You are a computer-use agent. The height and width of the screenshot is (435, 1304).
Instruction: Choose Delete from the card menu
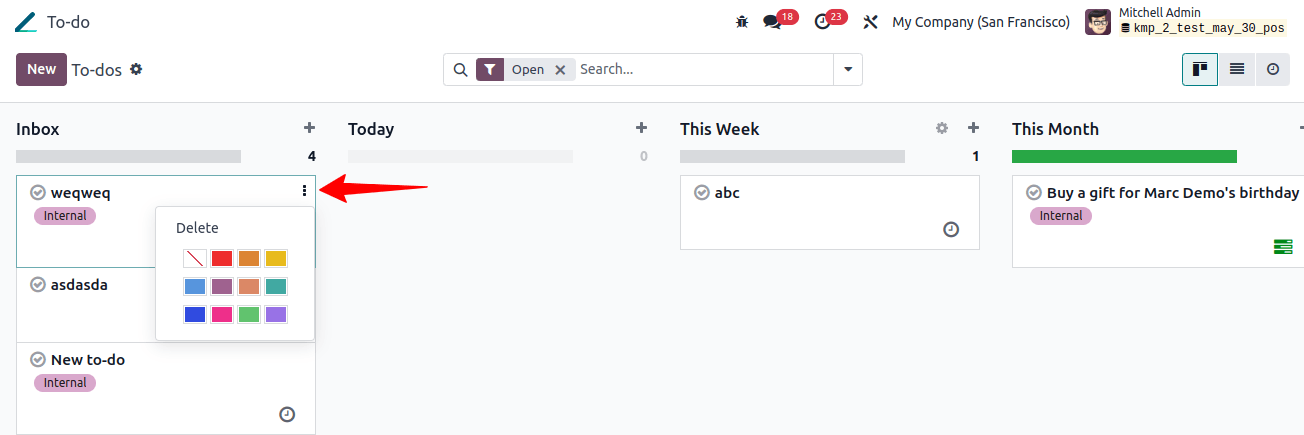[x=197, y=228]
